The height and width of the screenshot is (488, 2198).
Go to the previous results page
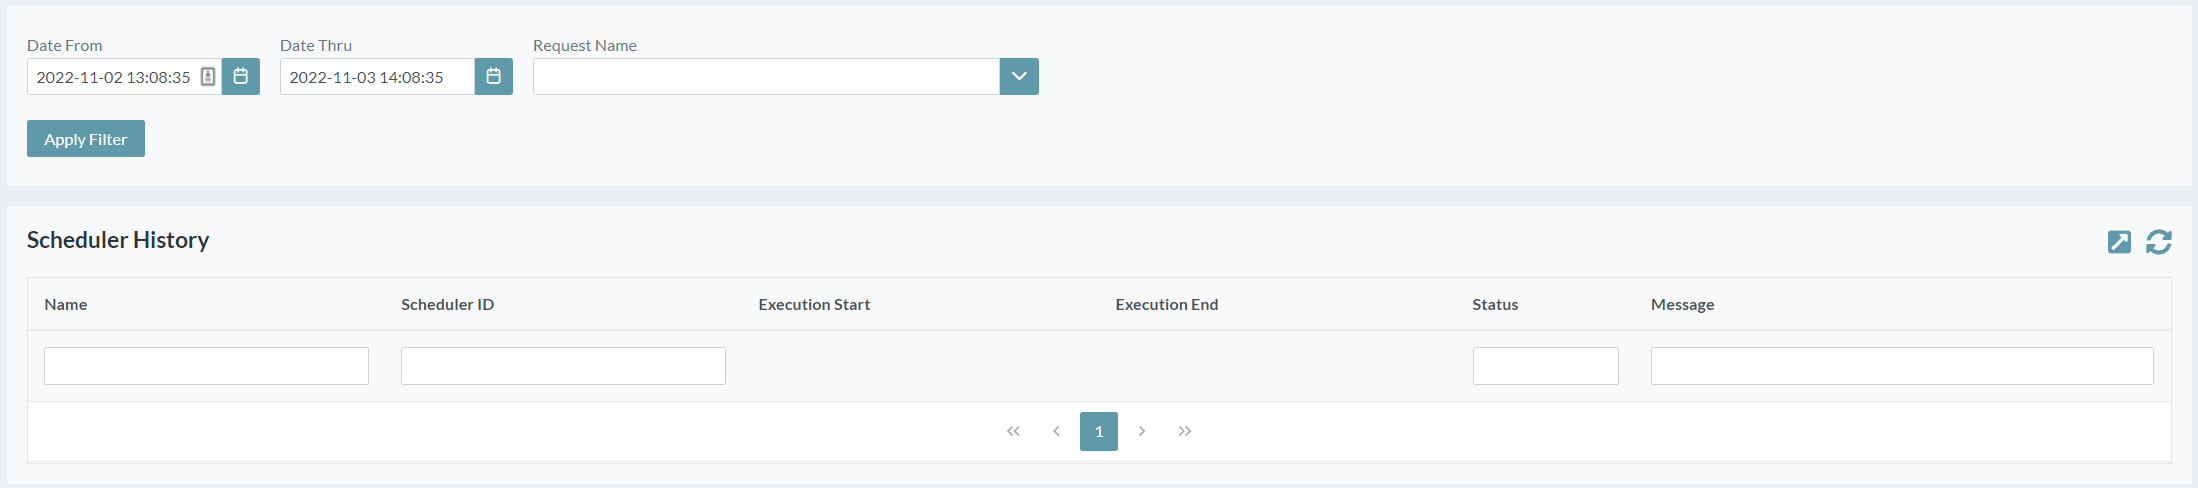pos(1056,431)
